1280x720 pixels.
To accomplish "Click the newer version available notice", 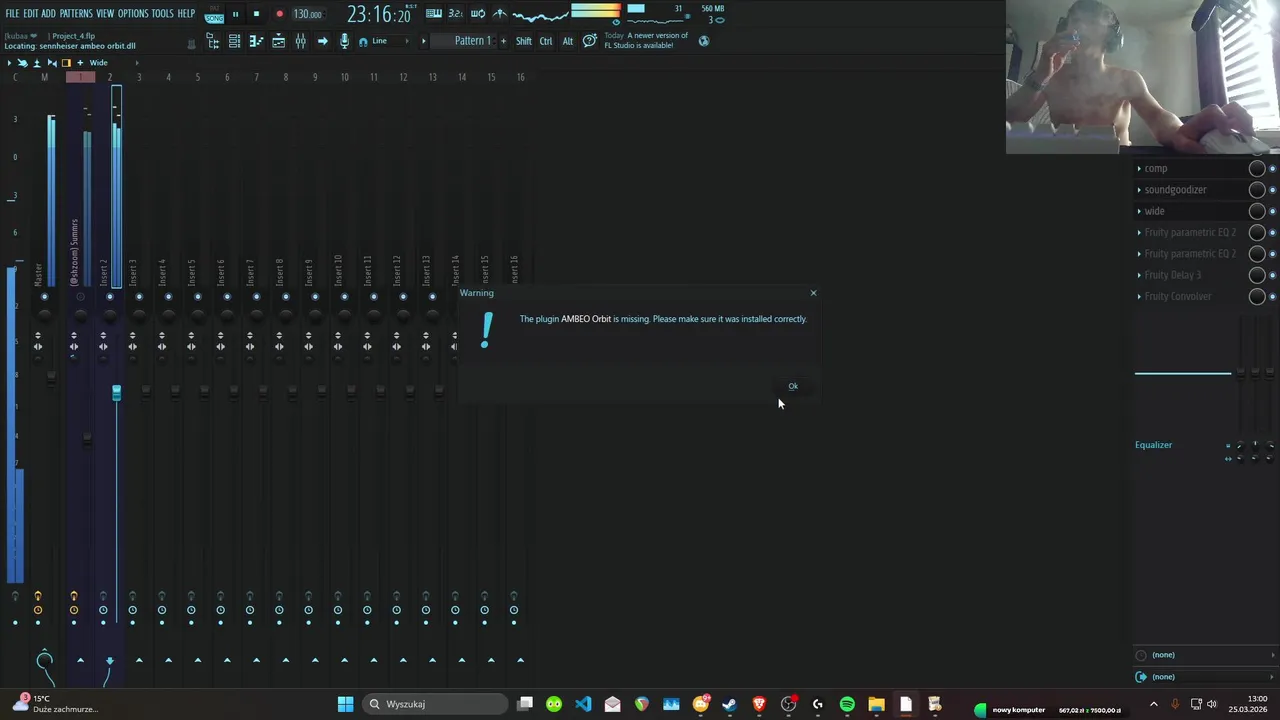I will point(646,40).
